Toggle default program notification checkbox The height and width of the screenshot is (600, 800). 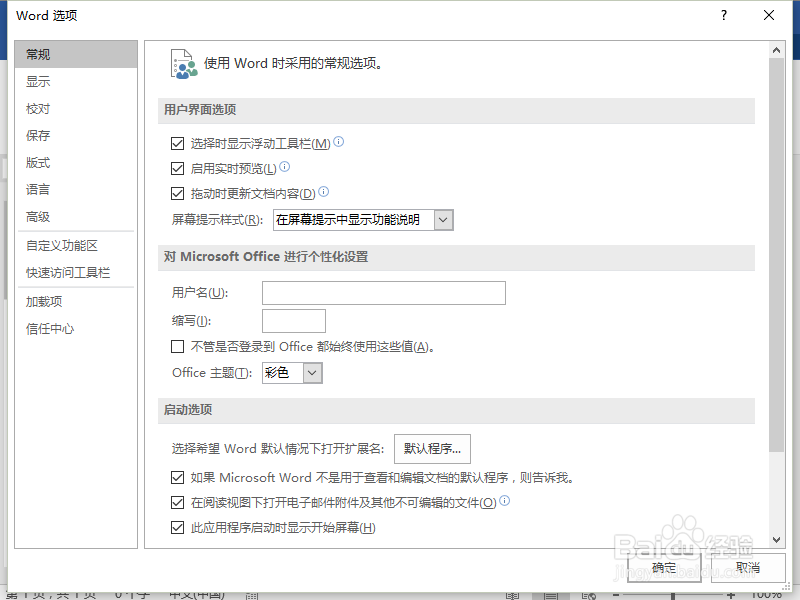pos(178,478)
